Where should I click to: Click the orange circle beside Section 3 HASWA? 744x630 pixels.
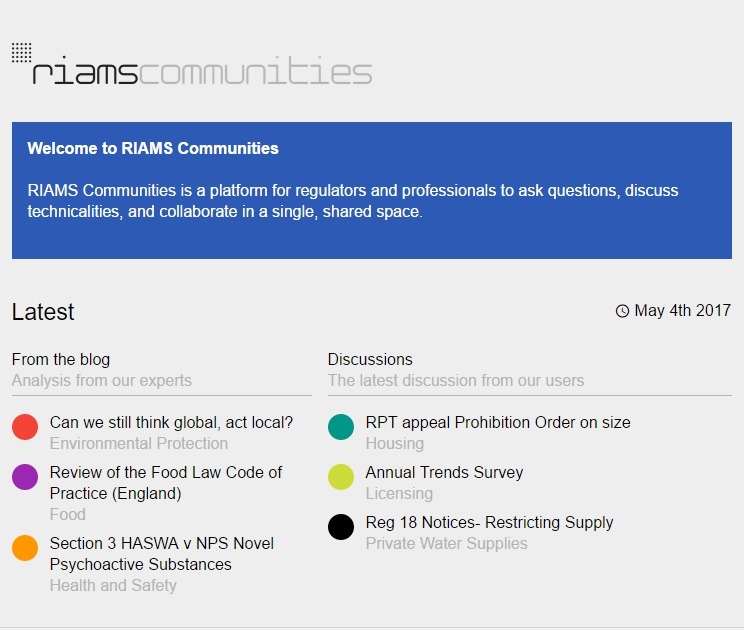(25, 548)
